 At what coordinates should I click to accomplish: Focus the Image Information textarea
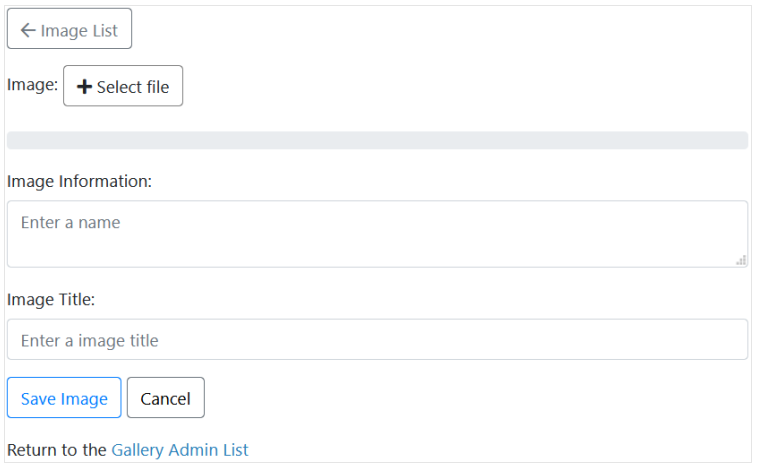[378, 234]
